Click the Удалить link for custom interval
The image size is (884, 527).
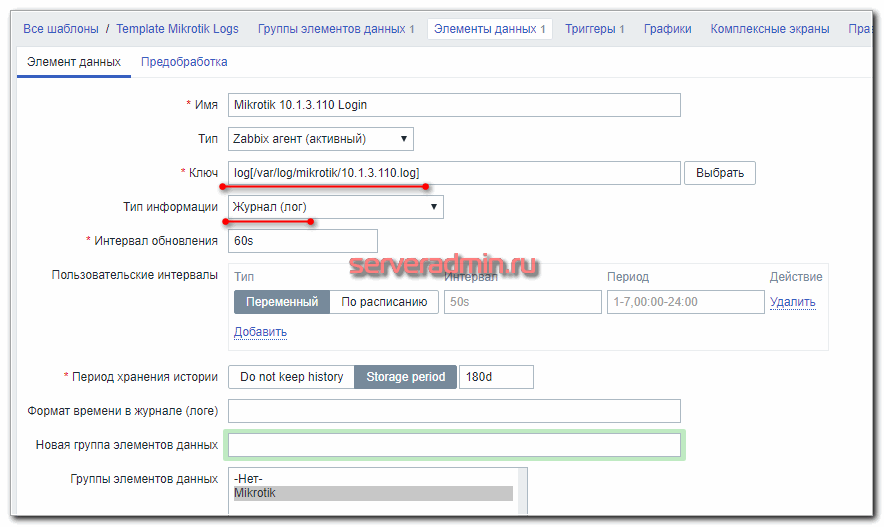point(792,302)
